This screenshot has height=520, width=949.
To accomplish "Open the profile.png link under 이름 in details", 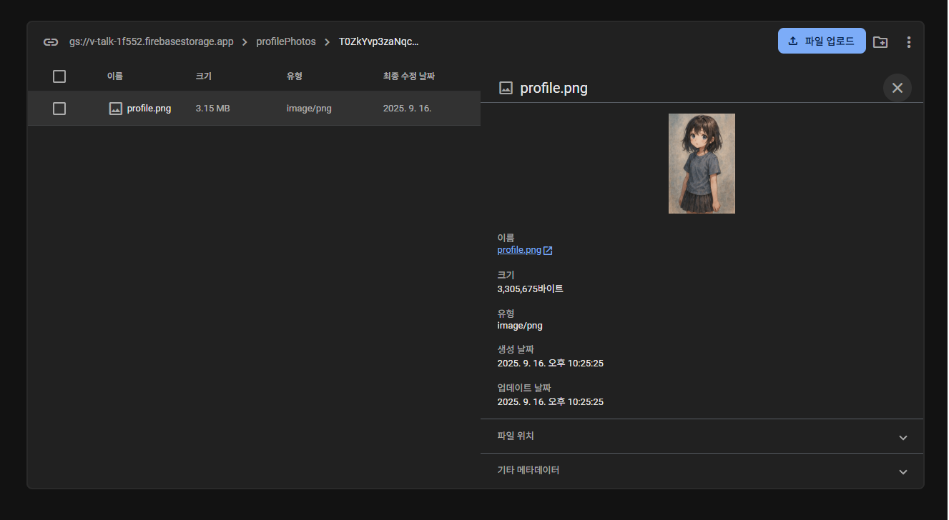I will tap(518, 250).
